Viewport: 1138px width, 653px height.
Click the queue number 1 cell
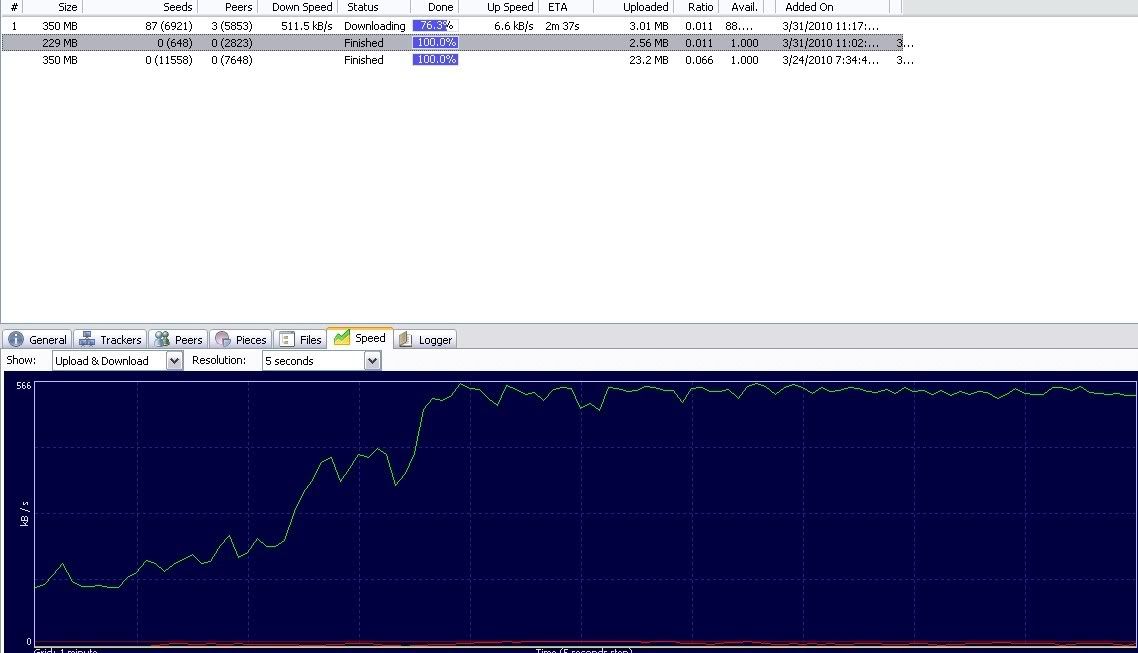[x=14, y=26]
